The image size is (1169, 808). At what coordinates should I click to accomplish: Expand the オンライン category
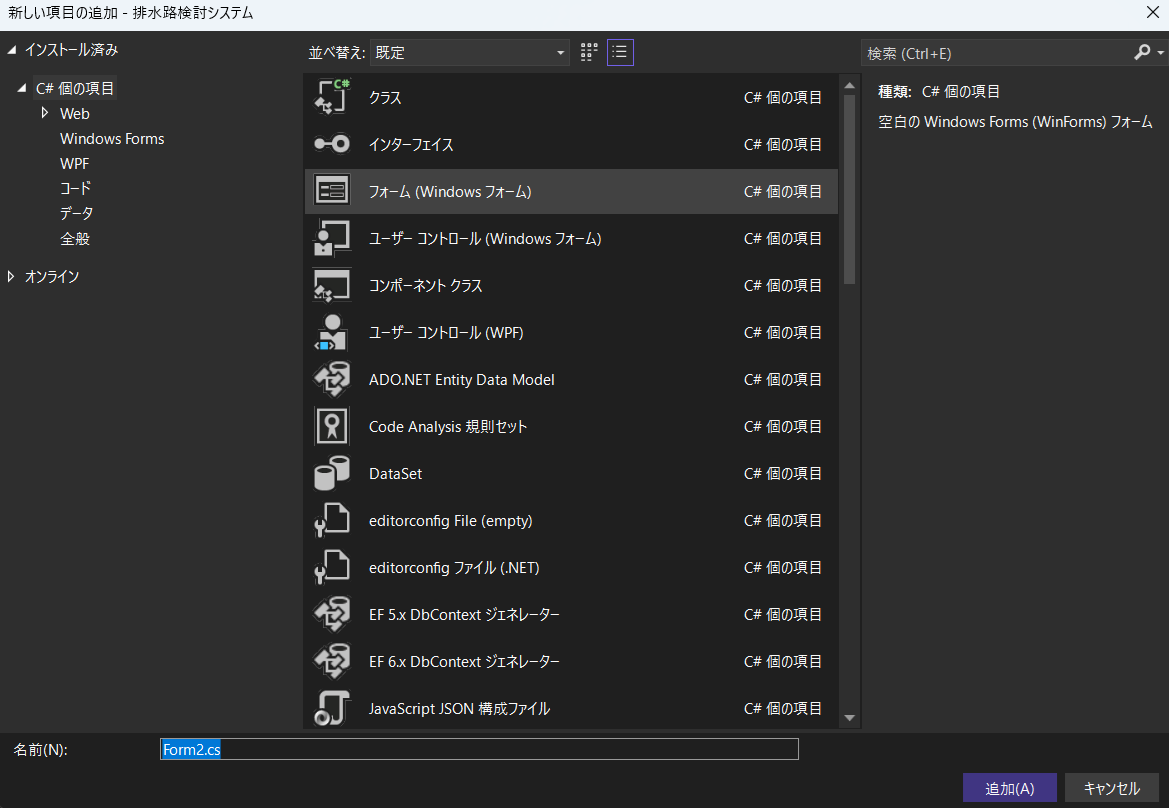pos(11,276)
